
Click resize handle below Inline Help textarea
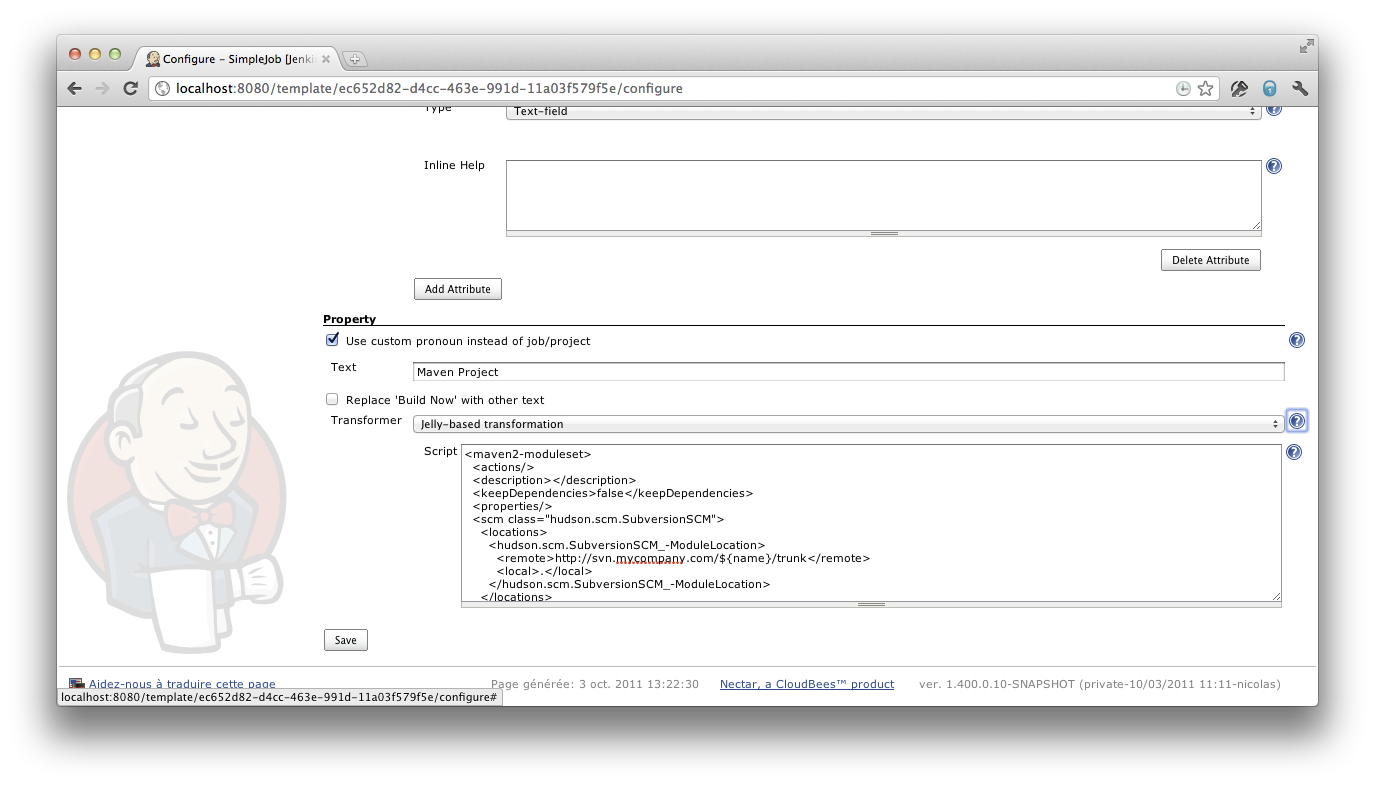click(884, 234)
